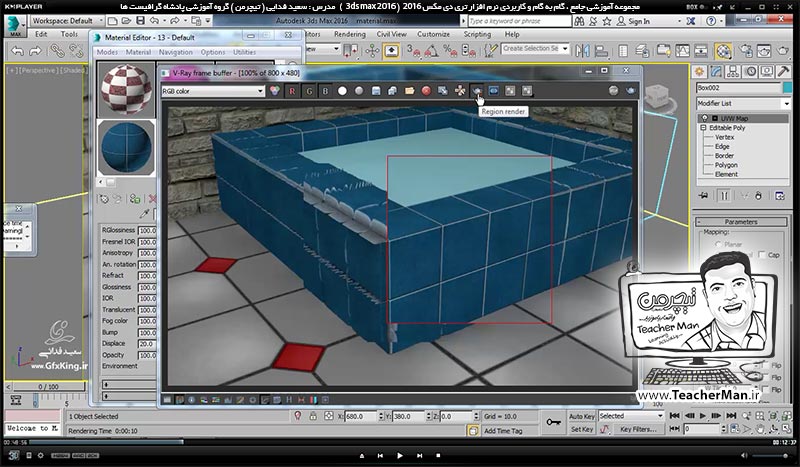Switch to alpha channel white circle icon

point(342,91)
